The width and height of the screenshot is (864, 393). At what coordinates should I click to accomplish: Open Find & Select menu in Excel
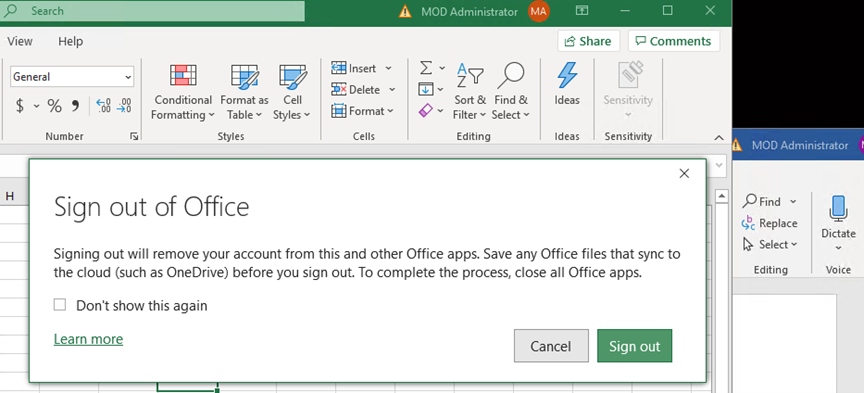point(511,91)
